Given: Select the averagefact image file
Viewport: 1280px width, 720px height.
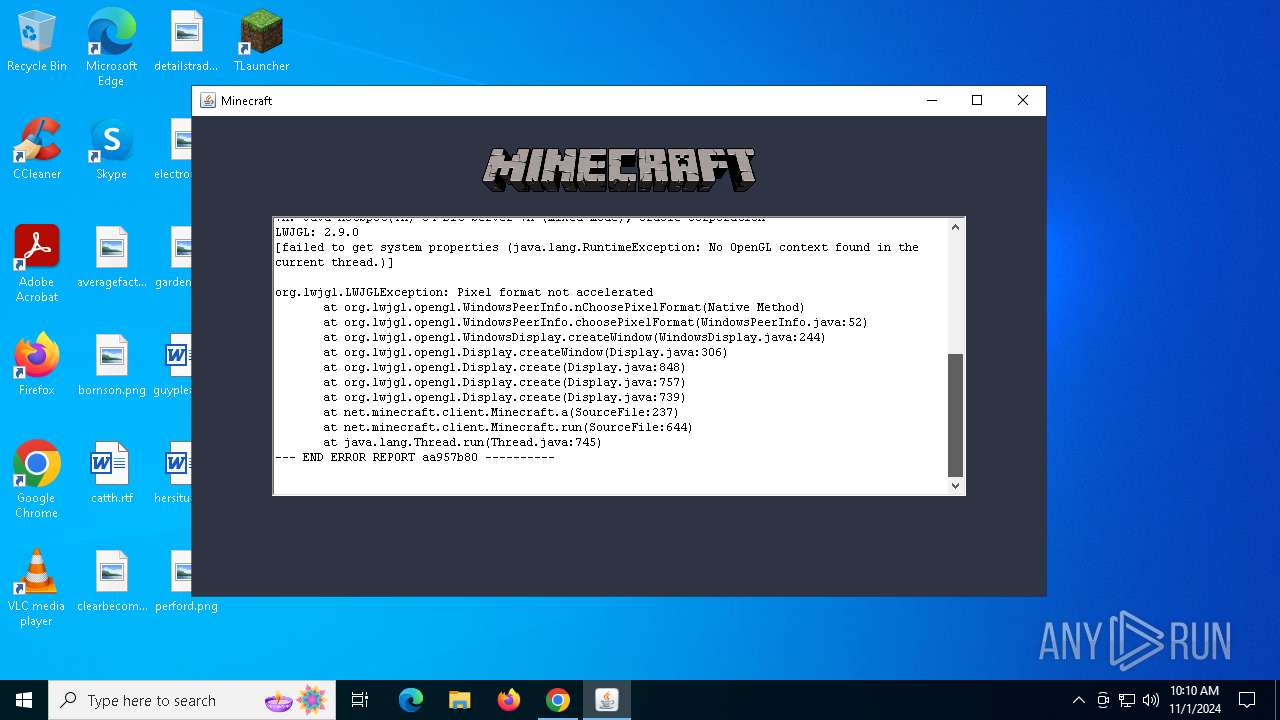Looking at the screenshot, I should click(x=111, y=258).
